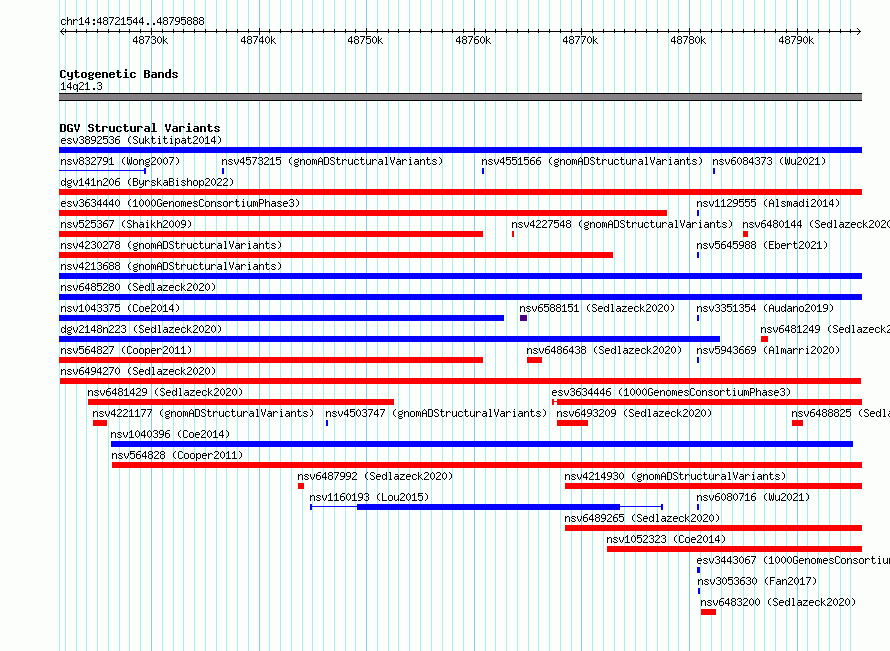Click red bar under nsv6481429
Image resolution: width=890 pixels, height=651 pixels.
click(x=241, y=402)
